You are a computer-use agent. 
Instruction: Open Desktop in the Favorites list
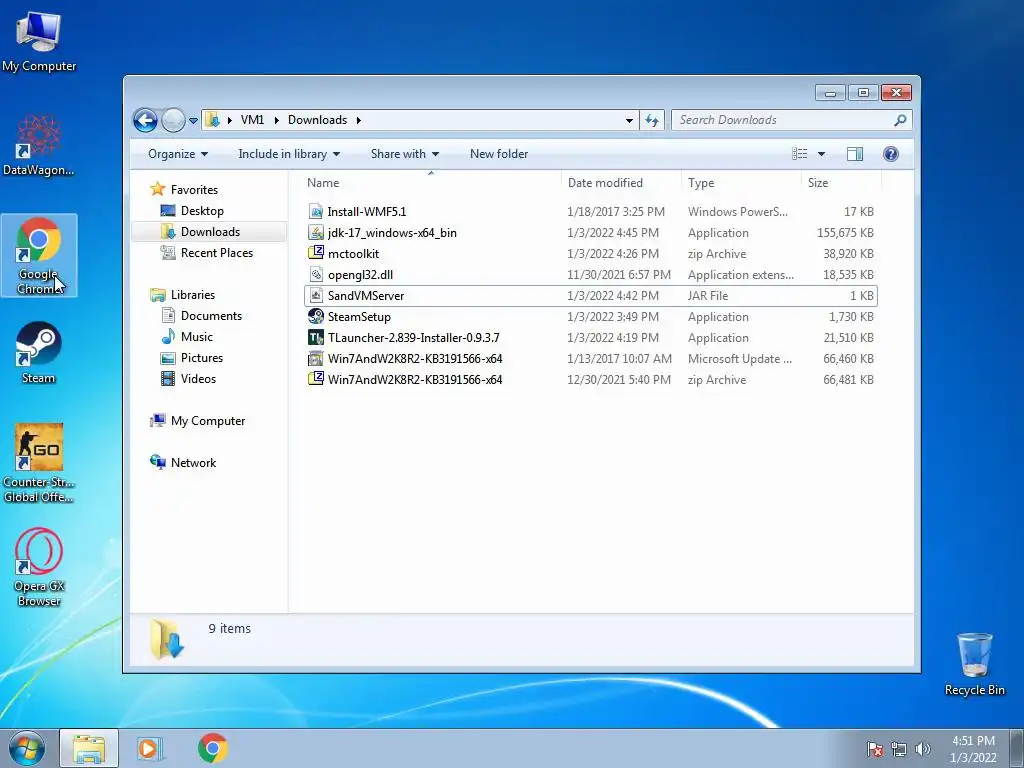(x=202, y=211)
